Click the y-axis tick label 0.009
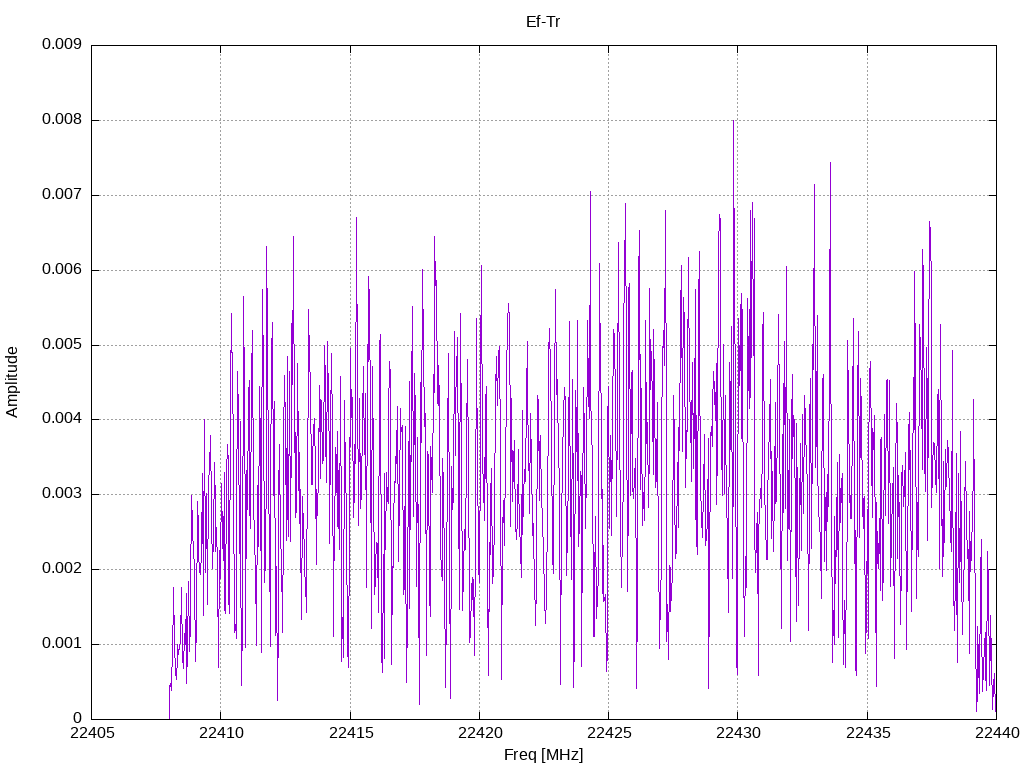The height and width of the screenshot is (768, 1024). pyautogui.click(x=62, y=44)
